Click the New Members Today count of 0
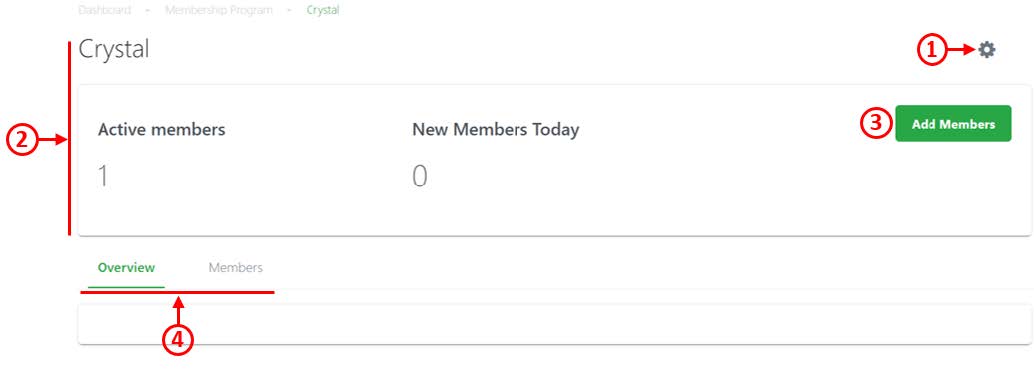The image size is (1034, 370). pos(419,177)
